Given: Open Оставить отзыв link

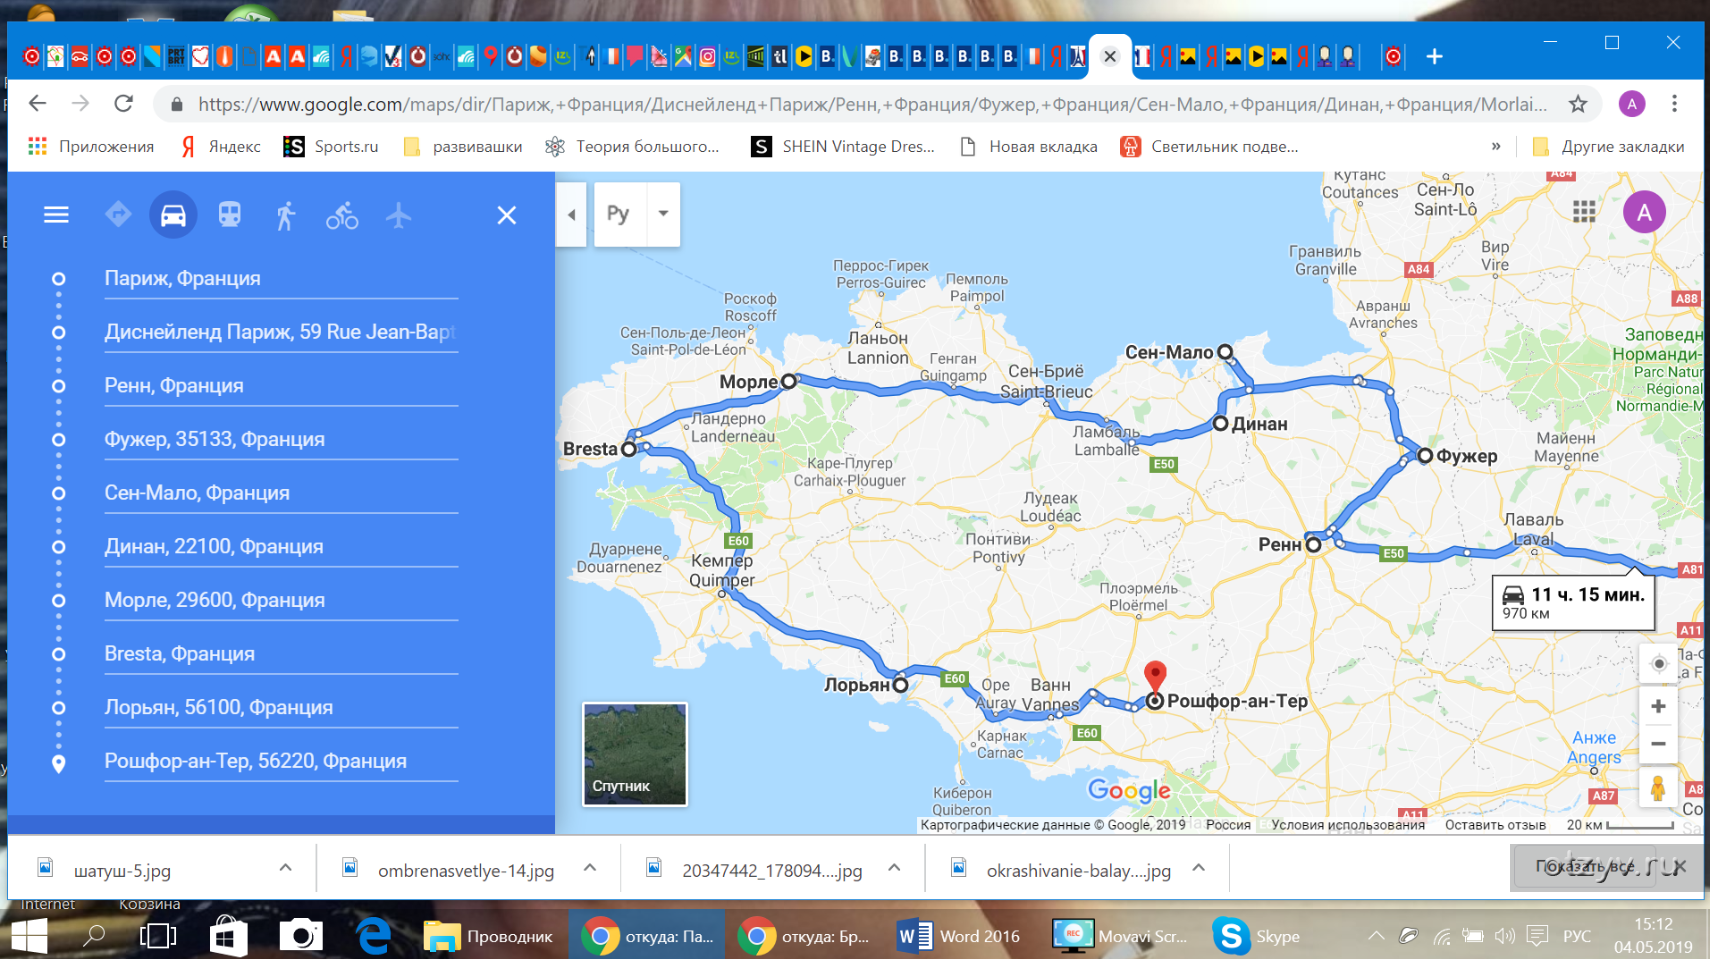Looking at the screenshot, I should coord(1495,825).
